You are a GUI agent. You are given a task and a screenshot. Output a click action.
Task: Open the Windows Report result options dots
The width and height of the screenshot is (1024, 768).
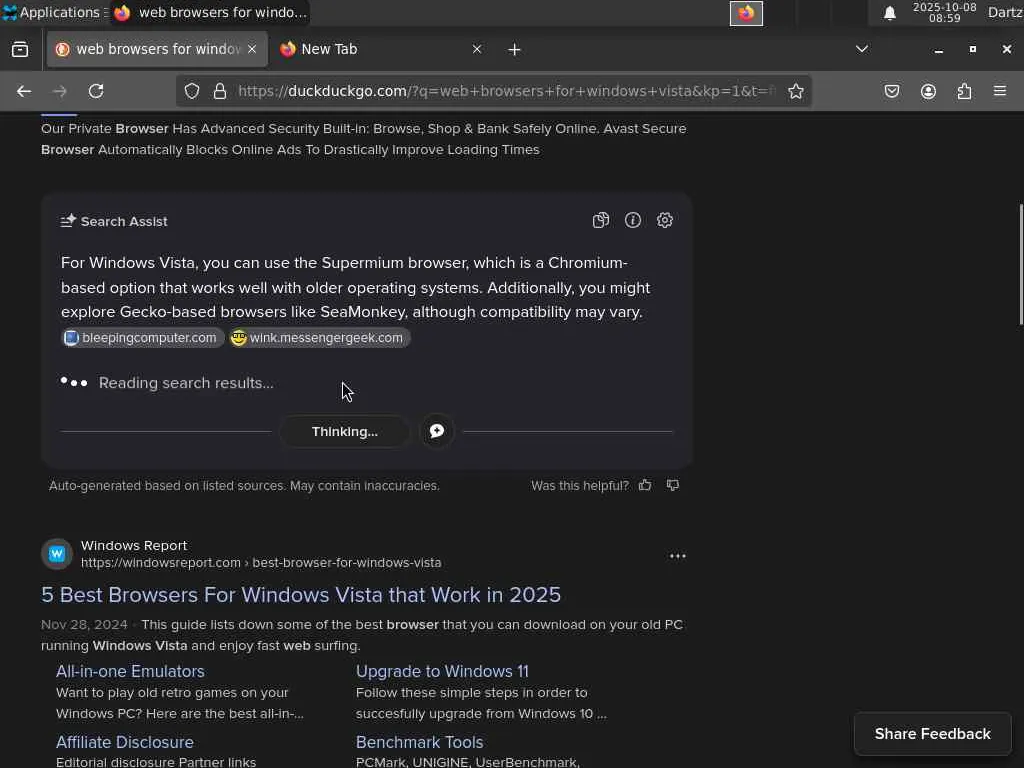click(678, 556)
